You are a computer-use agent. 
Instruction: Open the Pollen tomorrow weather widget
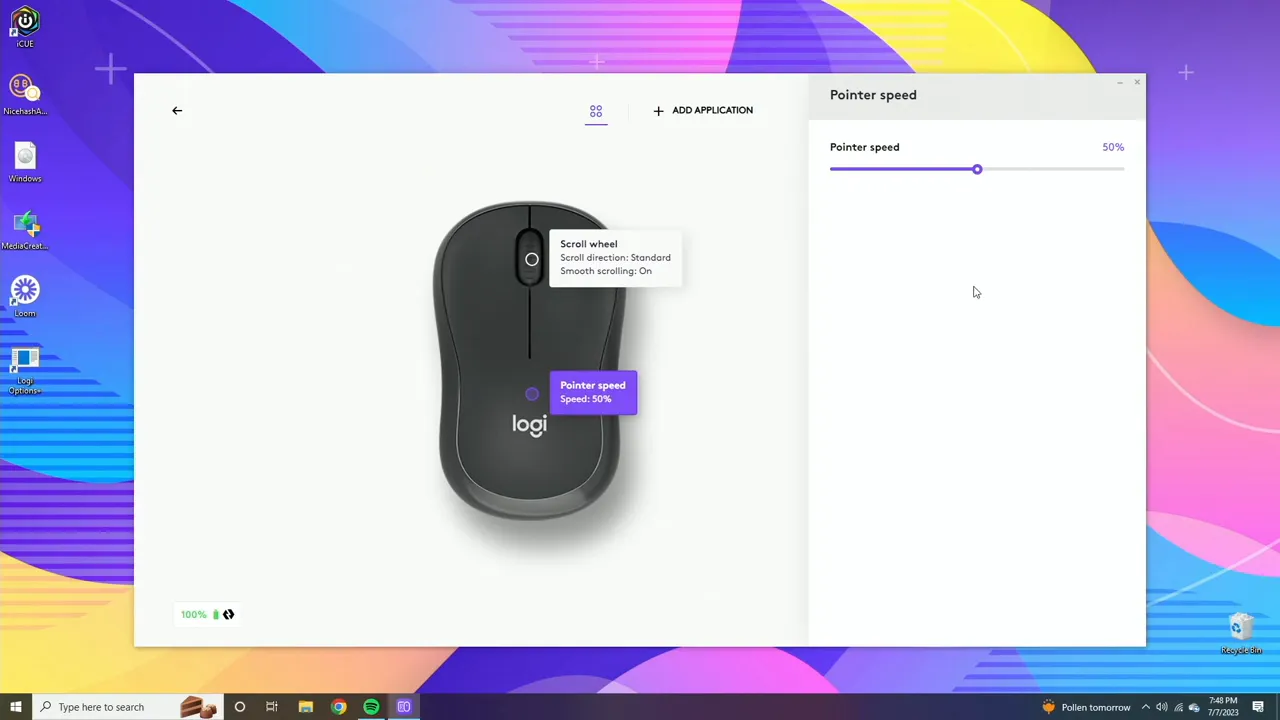(x=1086, y=707)
